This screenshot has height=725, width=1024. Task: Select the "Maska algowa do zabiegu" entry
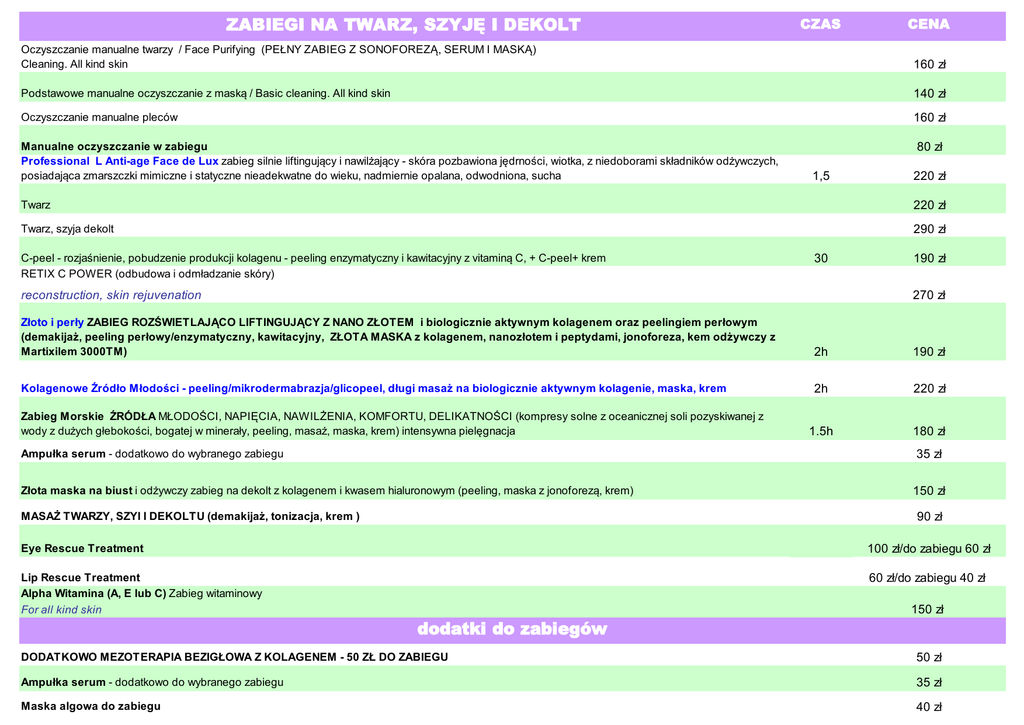[x=91, y=706]
